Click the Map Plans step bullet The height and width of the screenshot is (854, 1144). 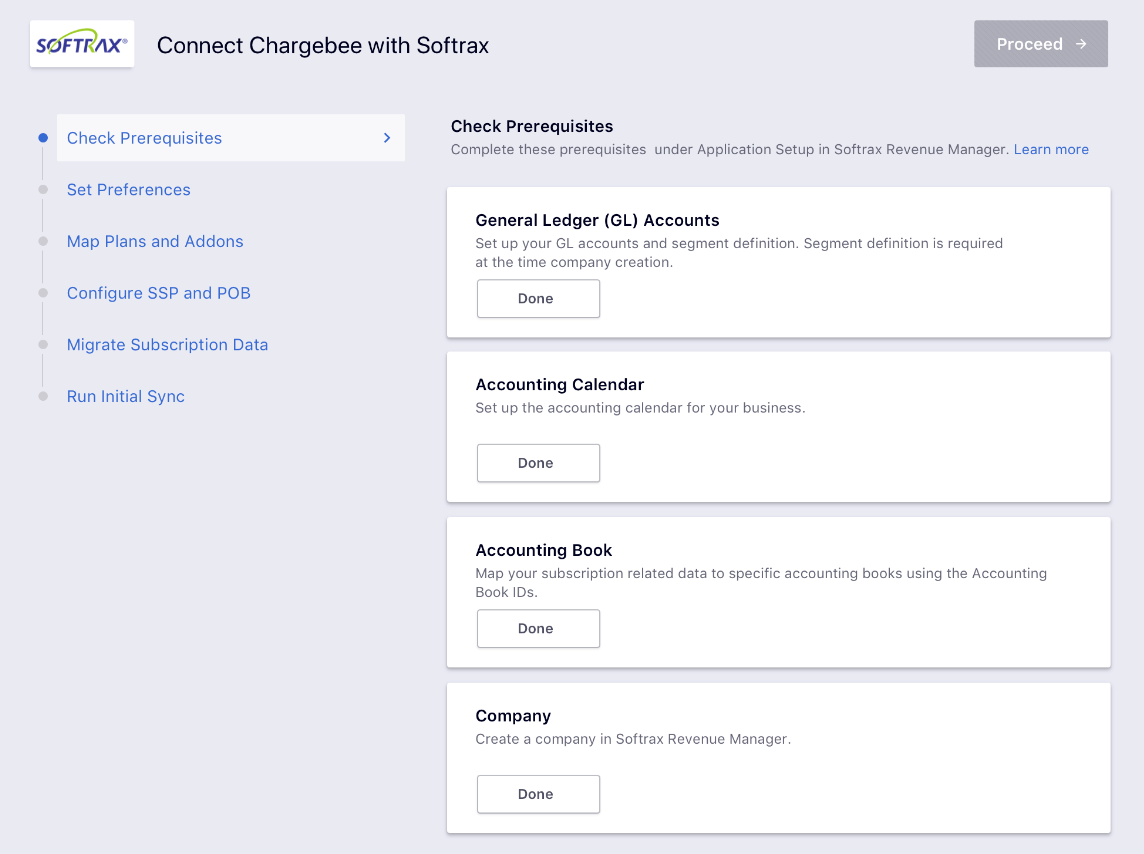(43, 241)
